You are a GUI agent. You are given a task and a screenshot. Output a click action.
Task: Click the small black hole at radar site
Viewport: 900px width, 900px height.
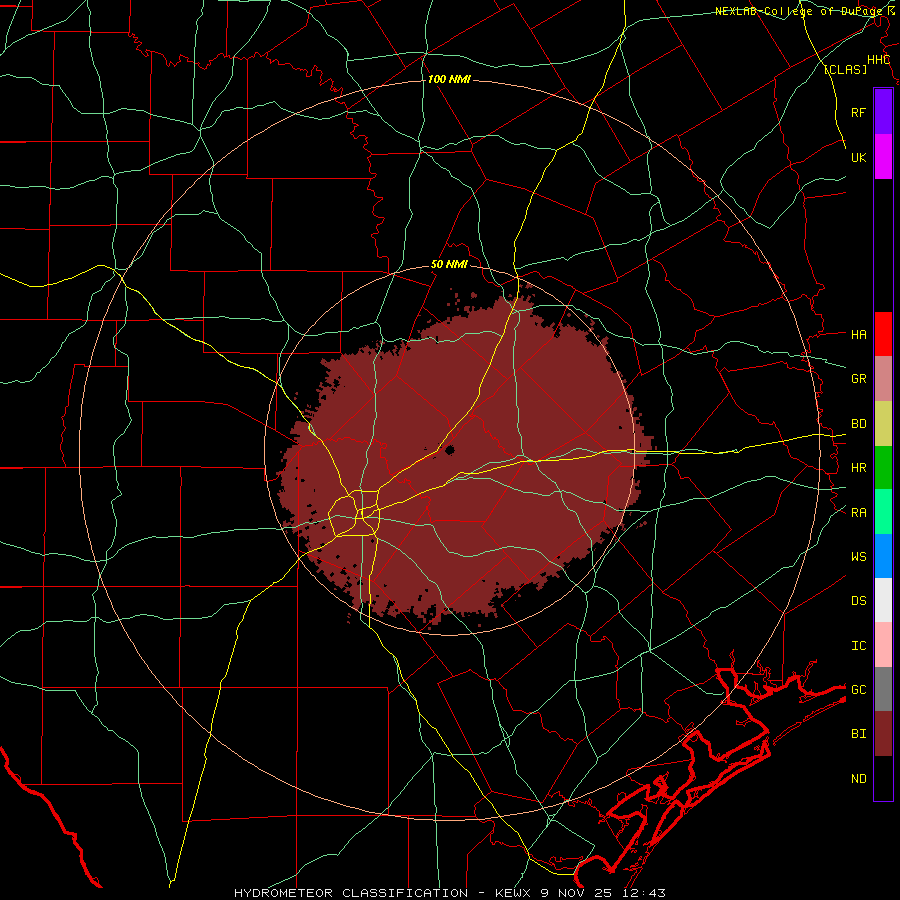pyautogui.click(x=449, y=450)
